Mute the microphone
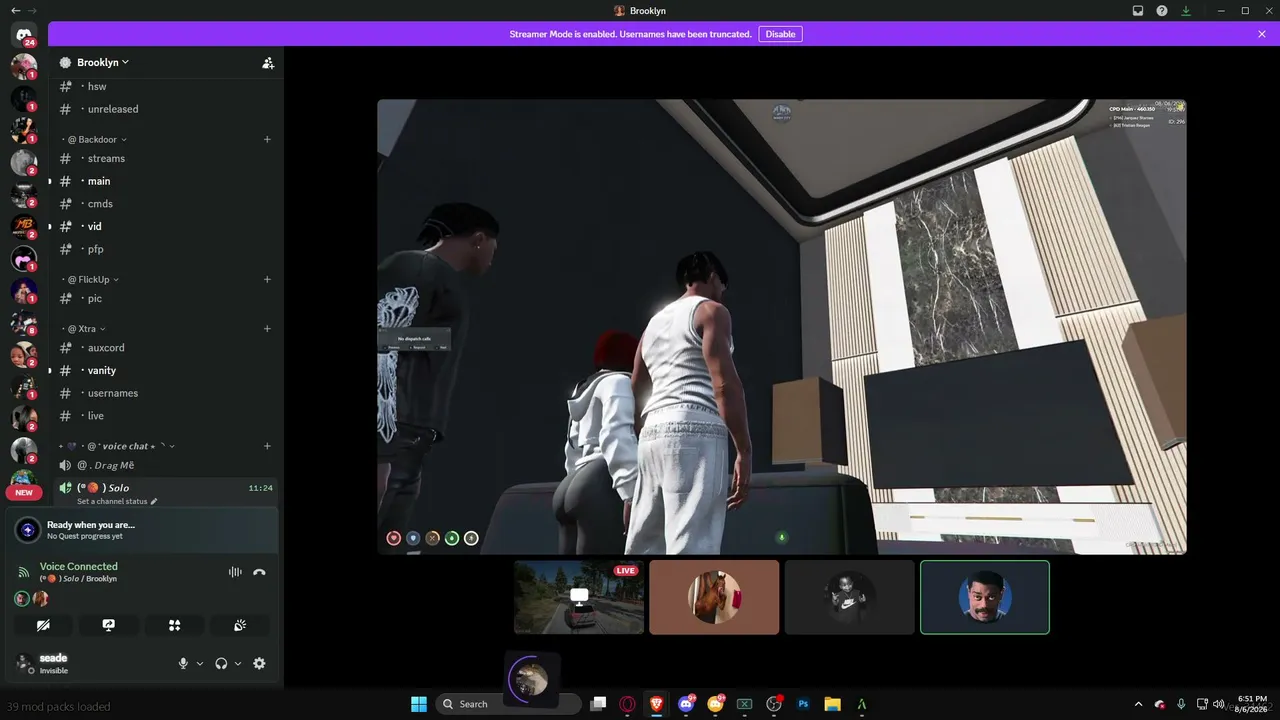 (x=183, y=663)
